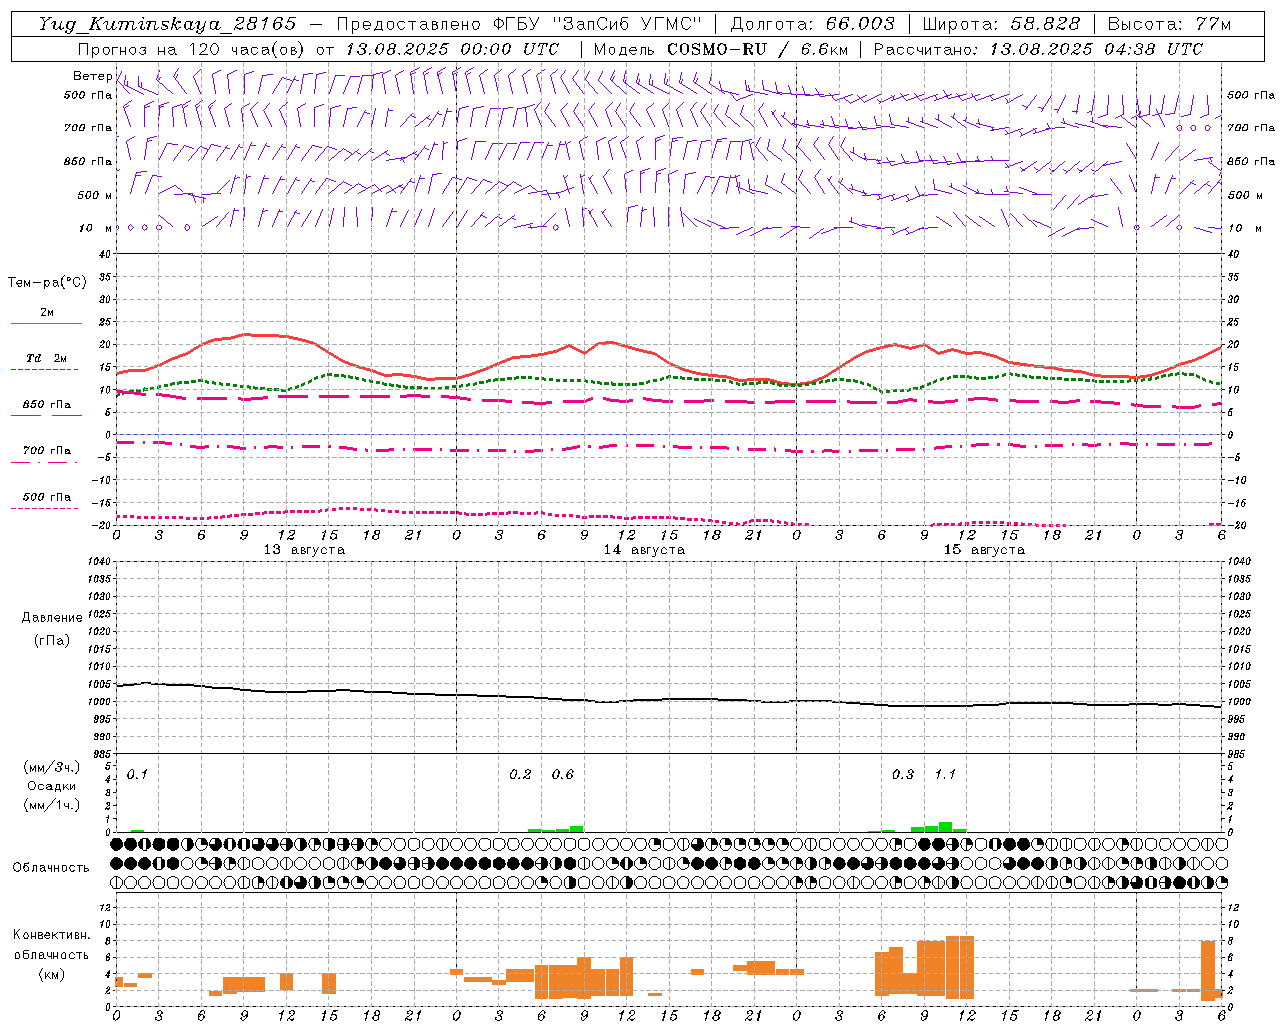Screen dimensions: 1280x1024
Task: Click the Давление pressure panel label
Action: tap(52, 617)
